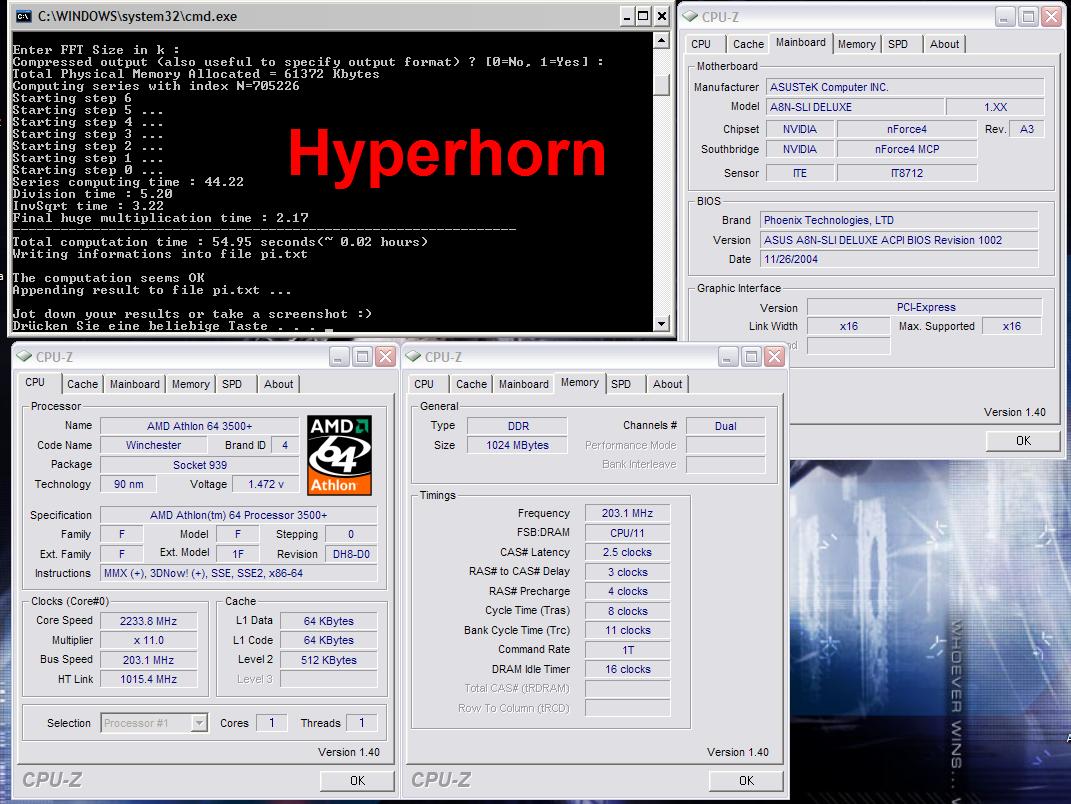Click the CAS# Latency 2.5 clocks value
1071x804 pixels.
click(627, 552)
